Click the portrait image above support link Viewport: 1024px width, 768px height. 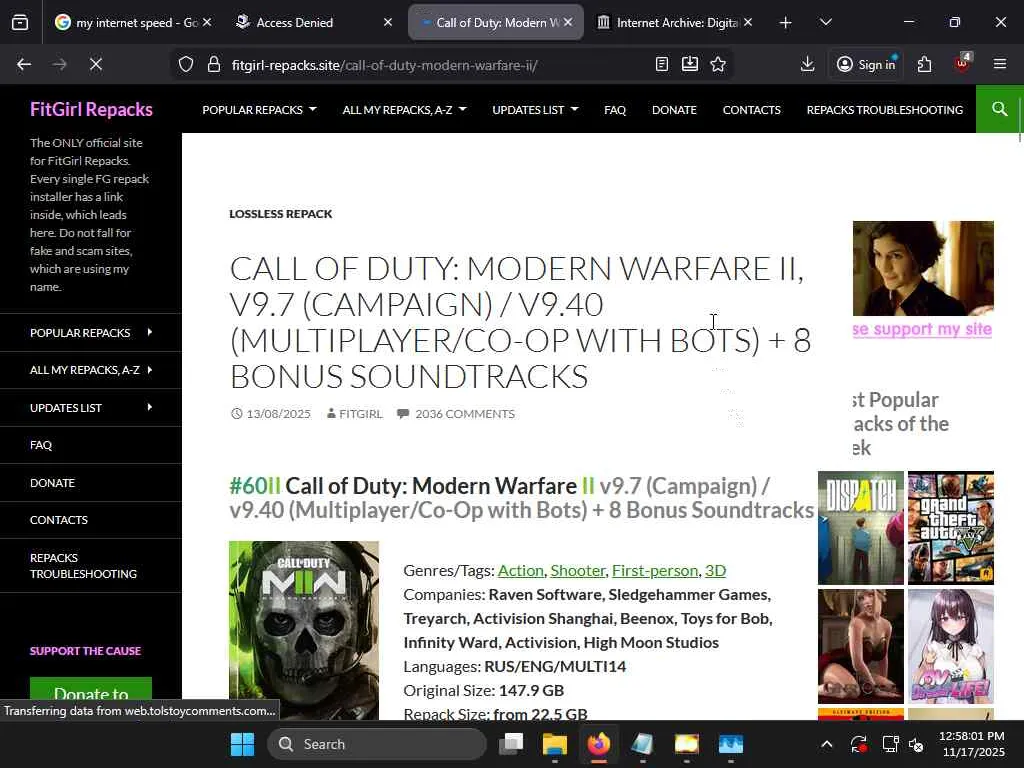(x=923, y=268)
